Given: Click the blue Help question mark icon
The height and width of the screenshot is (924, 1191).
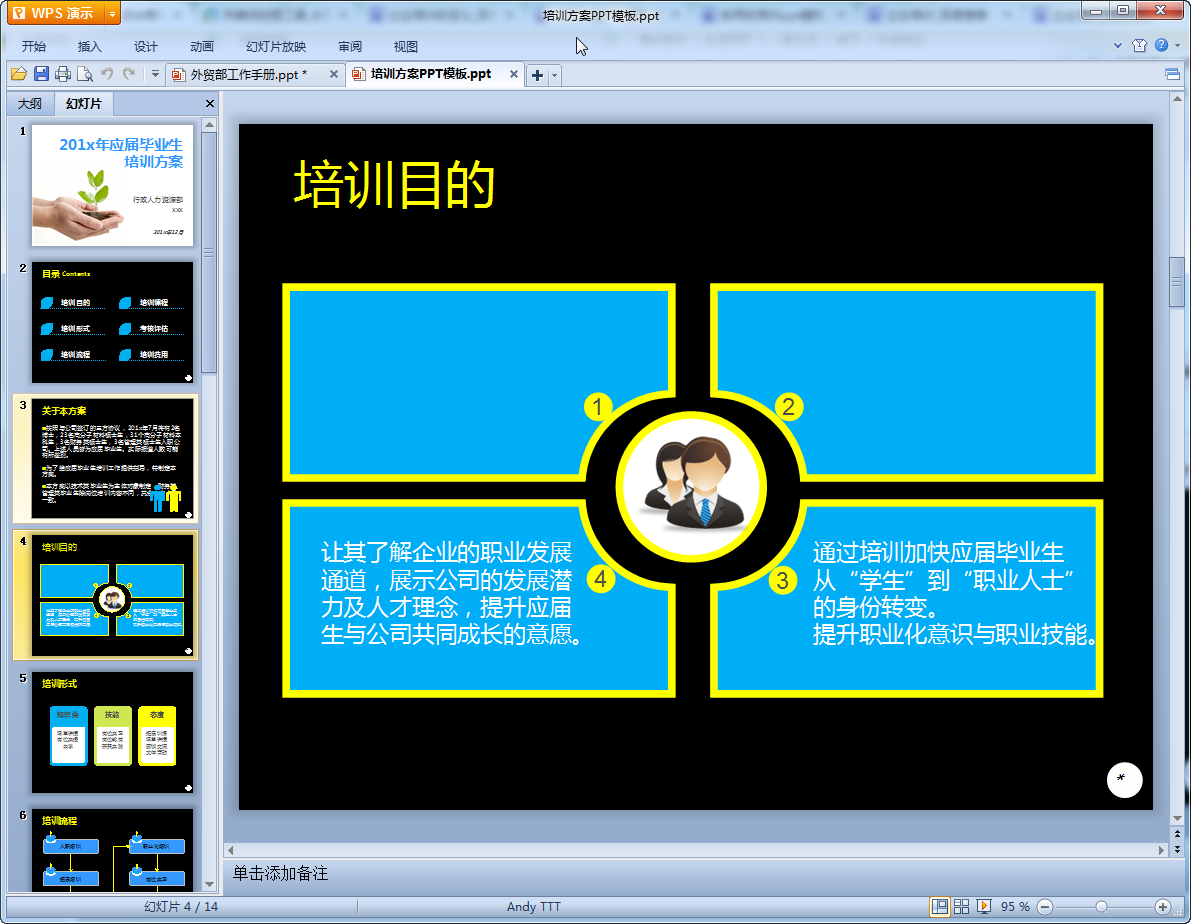Looking at the screenshot, I should coord(1160,46).
